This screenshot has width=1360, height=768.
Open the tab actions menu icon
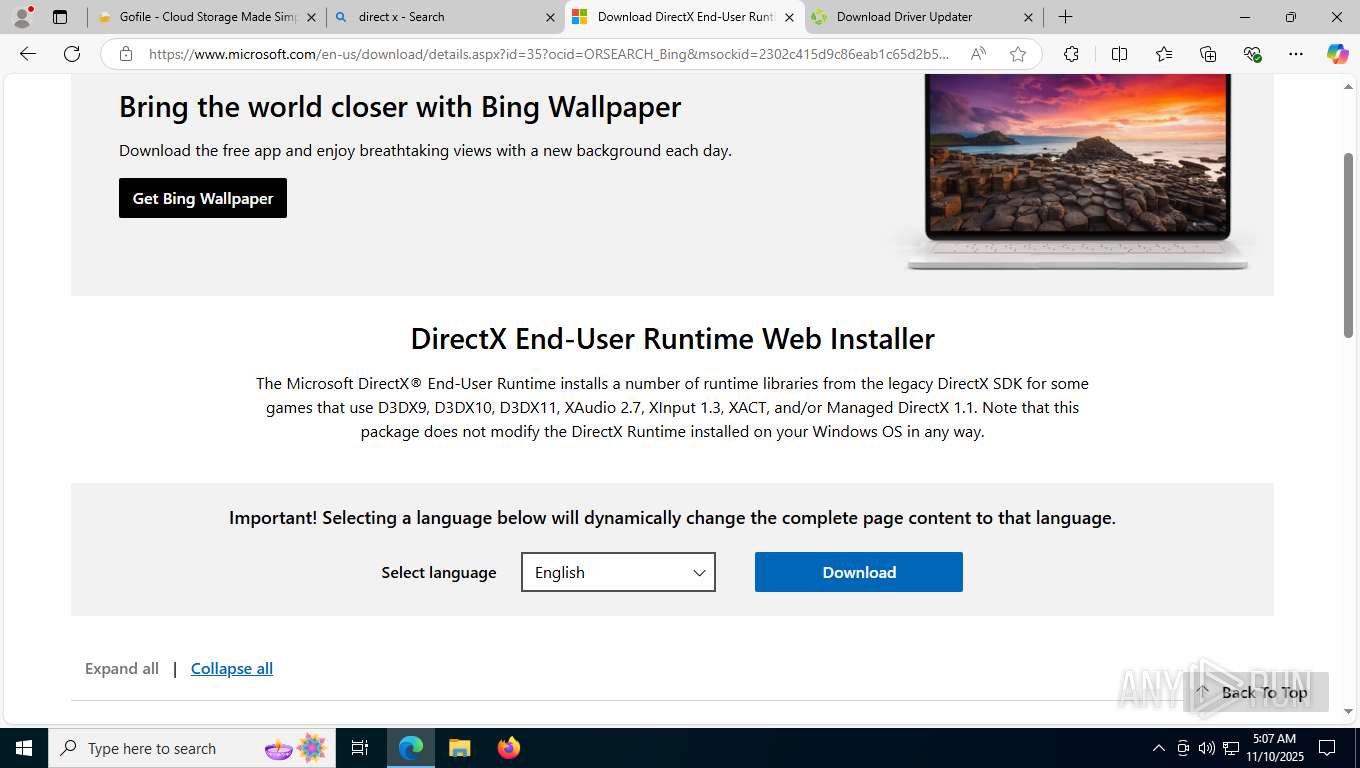tap(60, 17)
